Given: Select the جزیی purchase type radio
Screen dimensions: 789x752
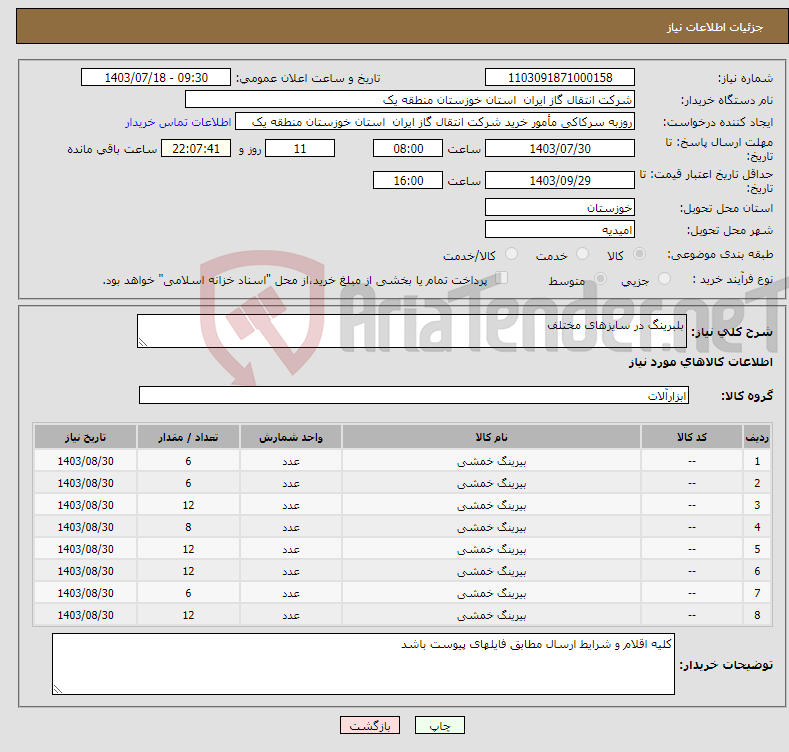Looking at the screenshot, I should (x=664, y=279).
